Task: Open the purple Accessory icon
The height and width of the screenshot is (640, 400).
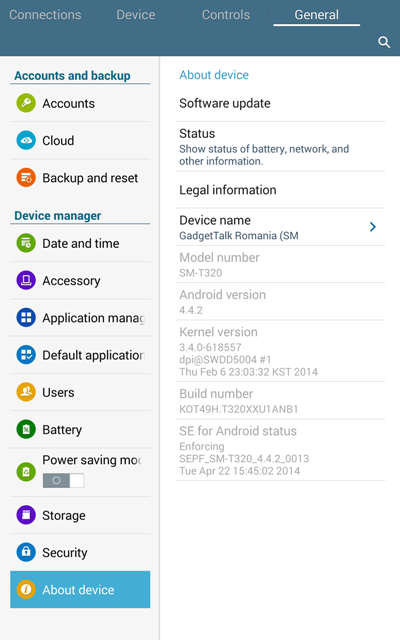Action: click(26, 280)
